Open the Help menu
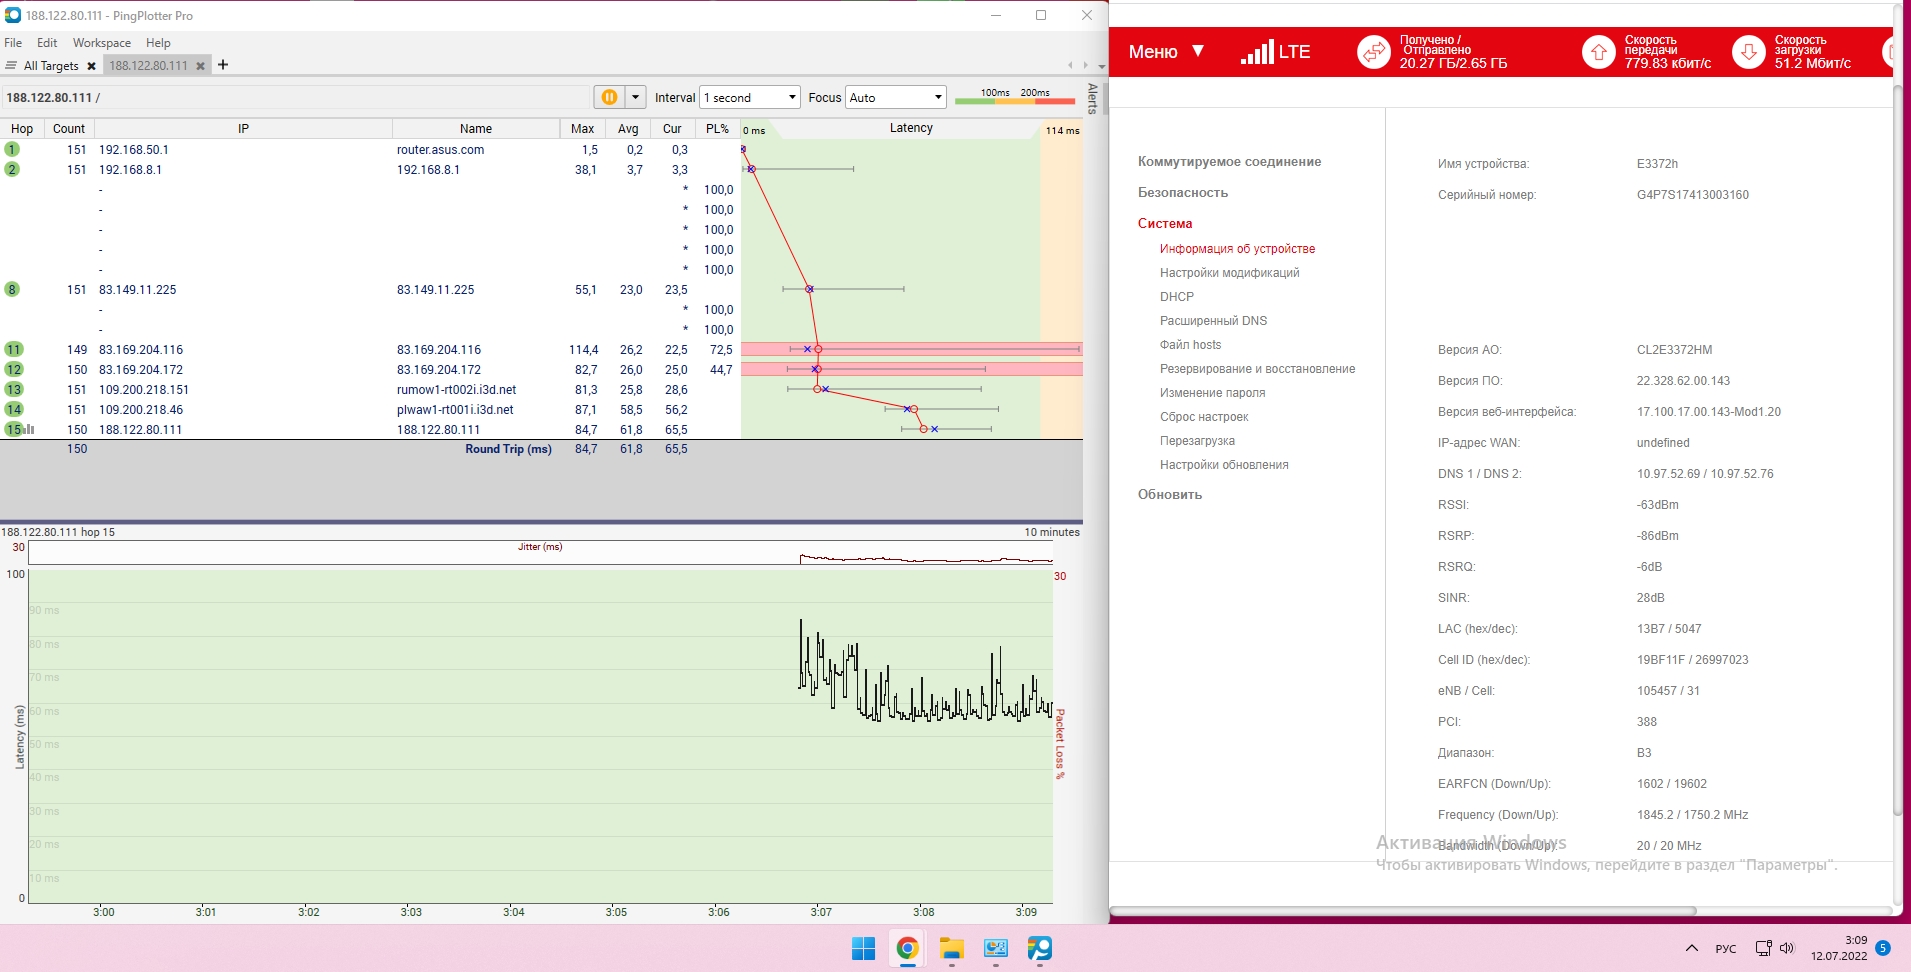 coord(158,43)
